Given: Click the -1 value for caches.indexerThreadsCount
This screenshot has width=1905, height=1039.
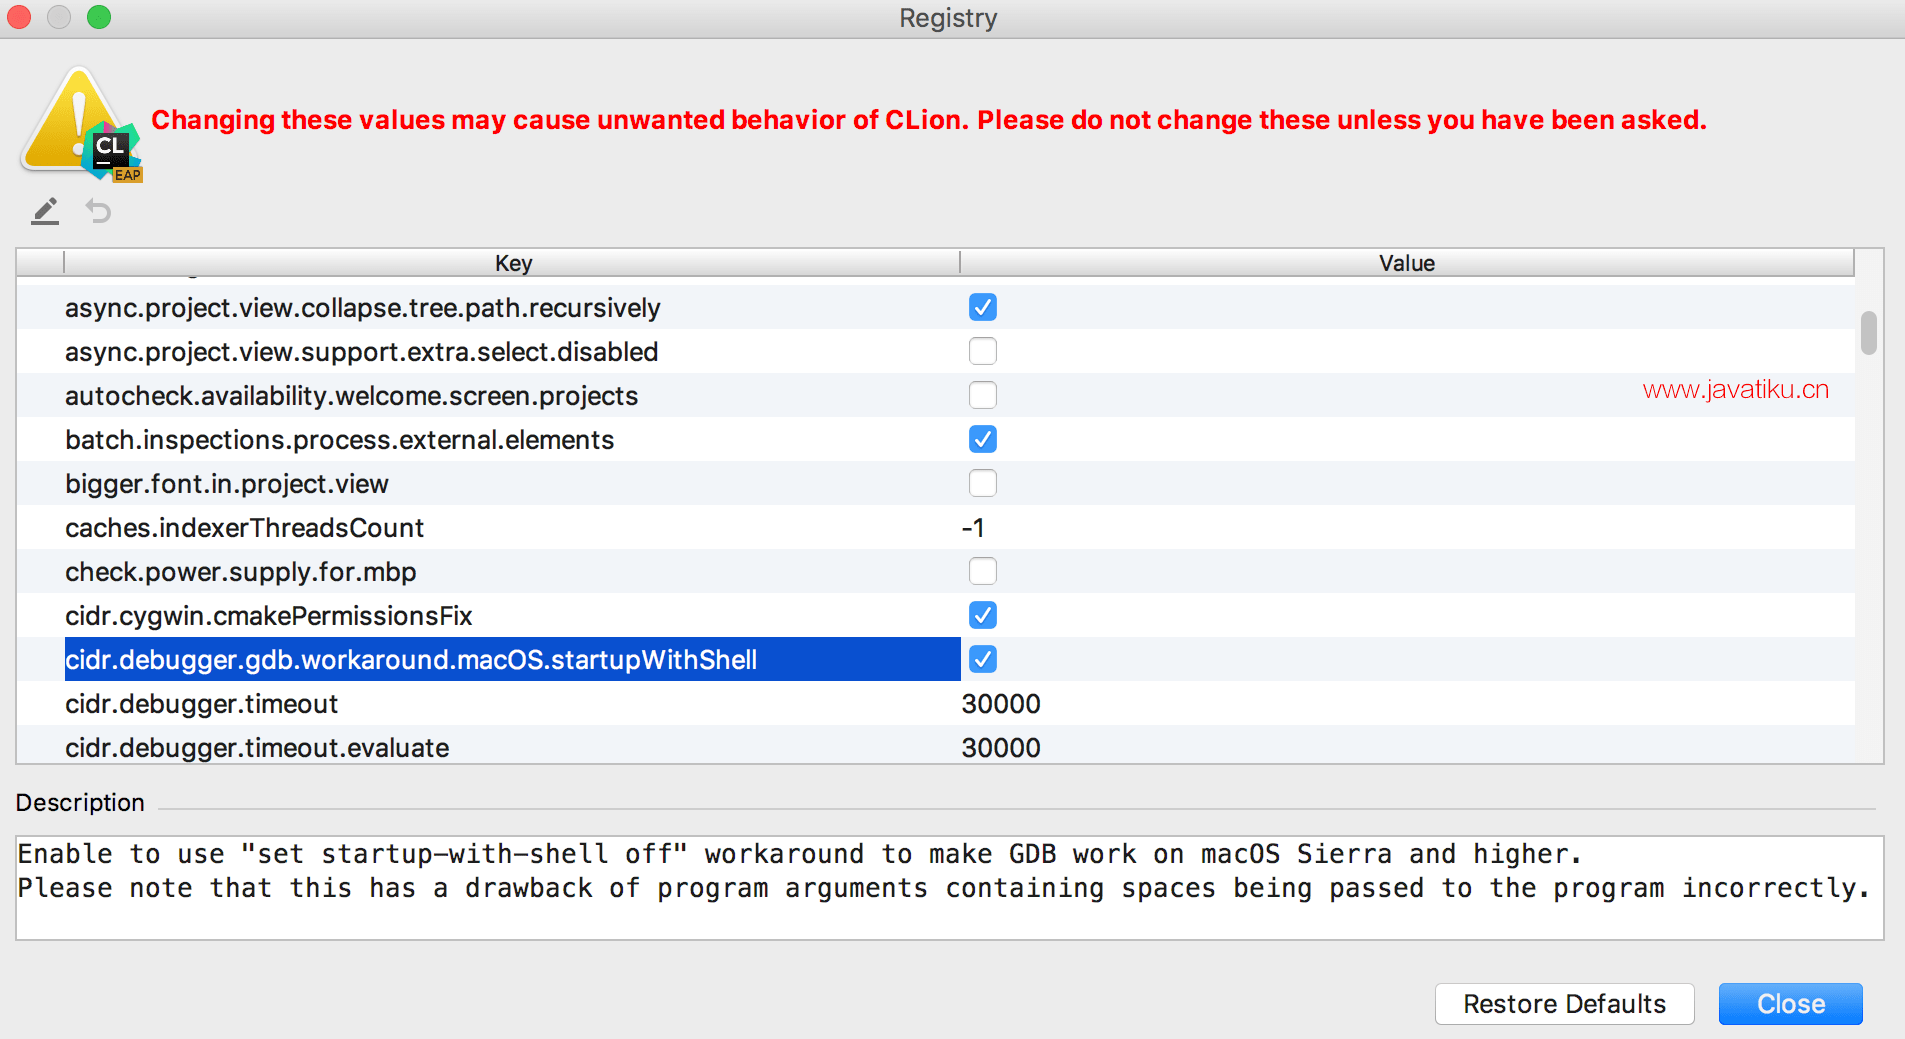Looking at the screenshot, I should click(x=973, y=527).
